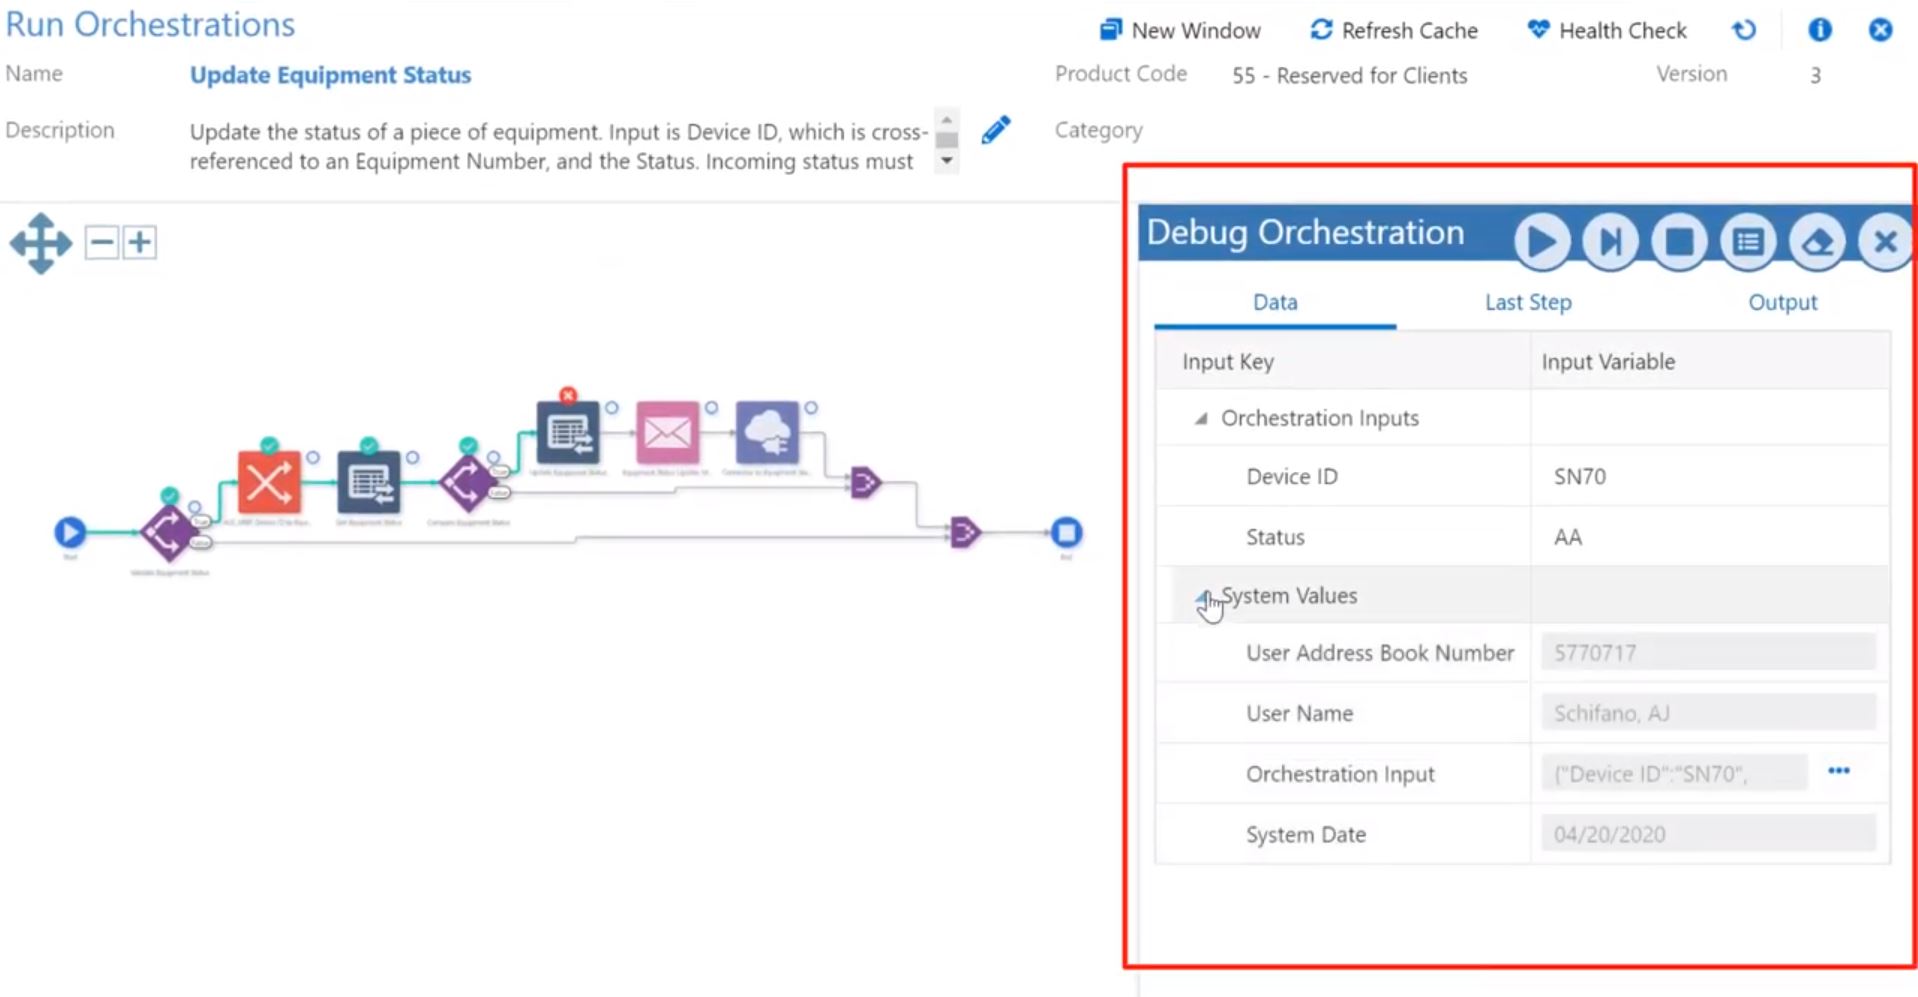Stop the debug orchestration run
The image size is (1918, 997).
tap(1678, 240)
